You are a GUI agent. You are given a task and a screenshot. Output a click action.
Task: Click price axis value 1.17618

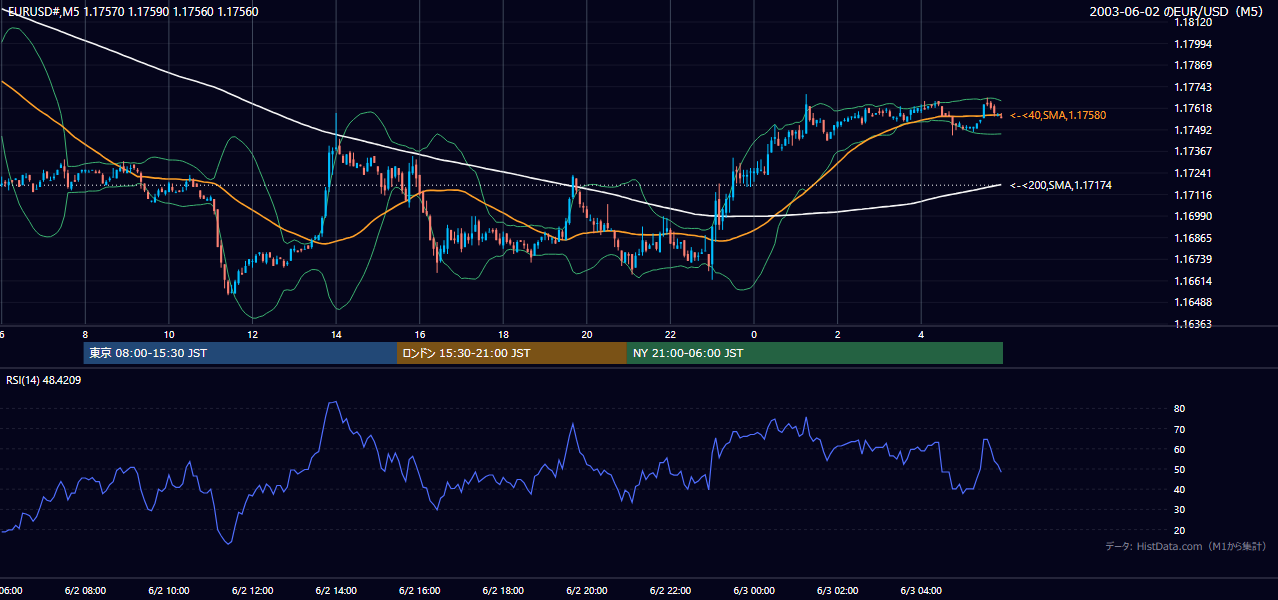coord(1191,108)
